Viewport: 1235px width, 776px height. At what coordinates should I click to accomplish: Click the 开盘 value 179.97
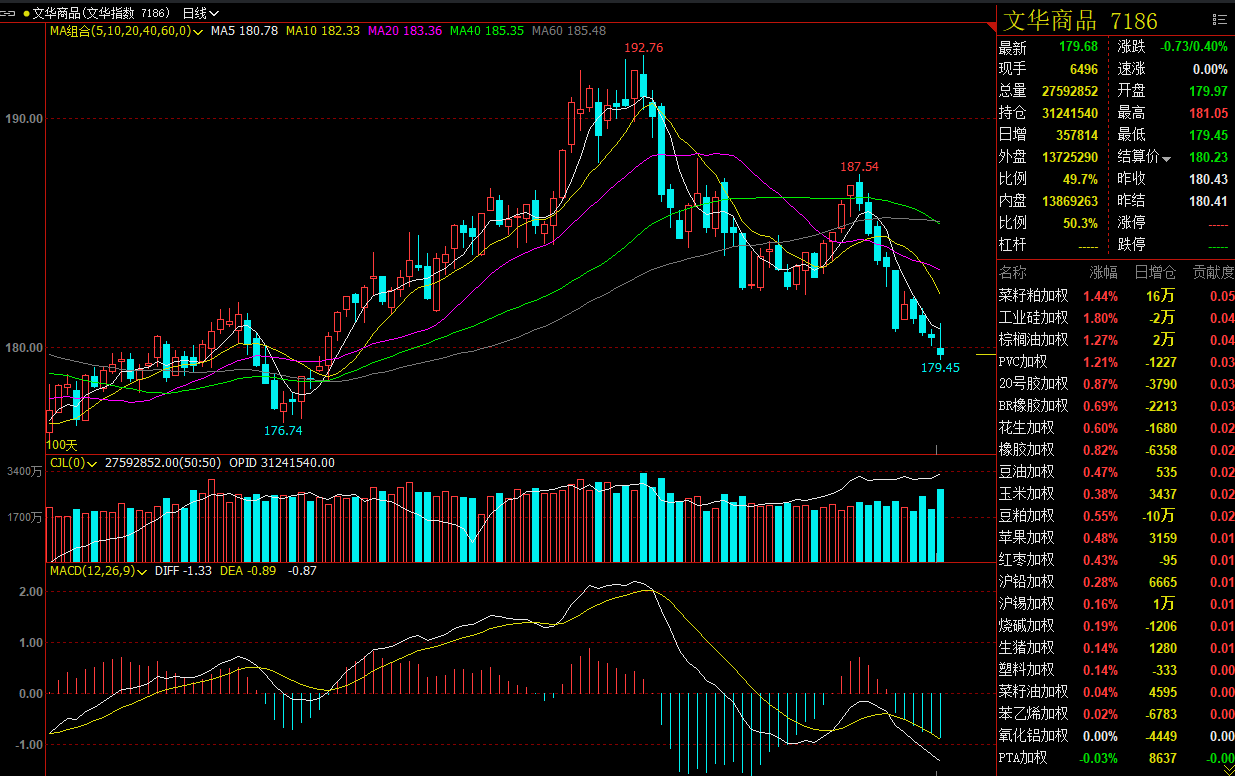(x=1208, y=91)
